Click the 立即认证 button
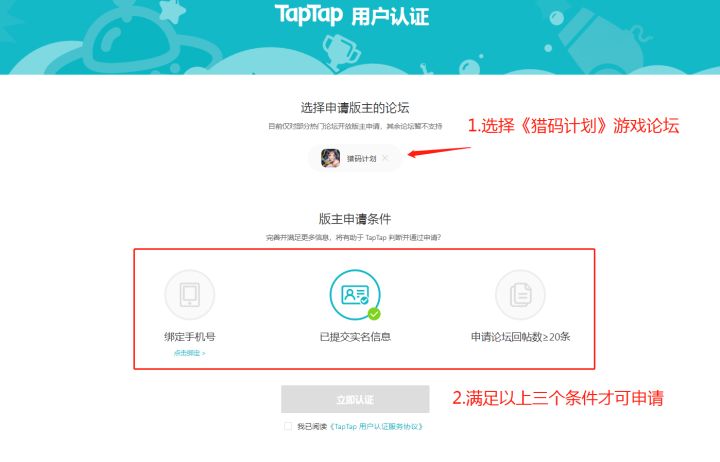 (x=355, y=399)
